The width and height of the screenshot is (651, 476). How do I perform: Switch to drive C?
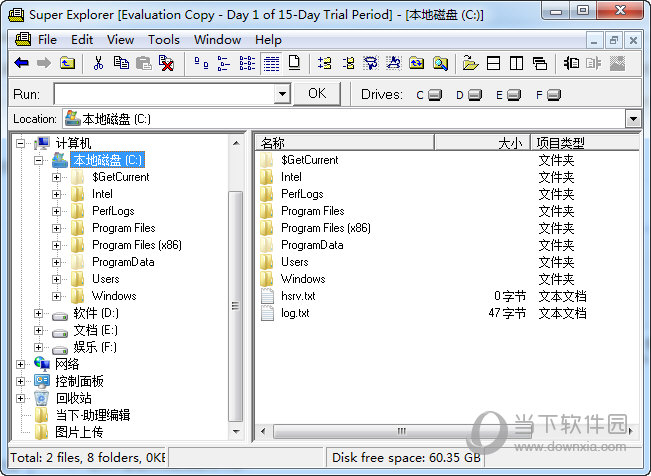click(429, 95)
